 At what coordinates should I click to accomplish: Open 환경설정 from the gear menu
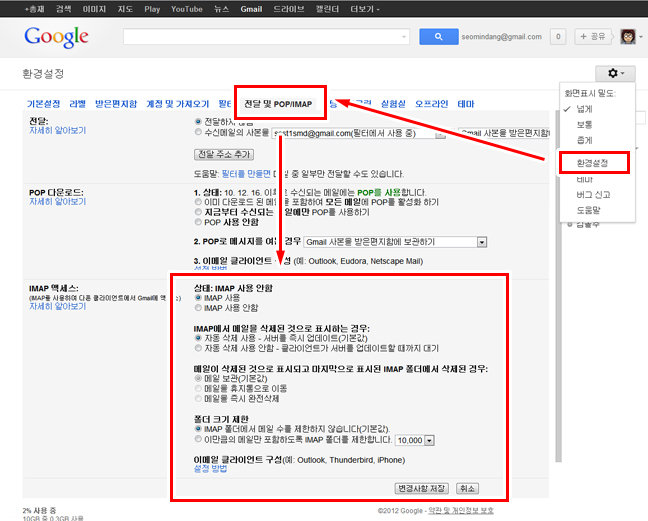(x=594, y=163)
